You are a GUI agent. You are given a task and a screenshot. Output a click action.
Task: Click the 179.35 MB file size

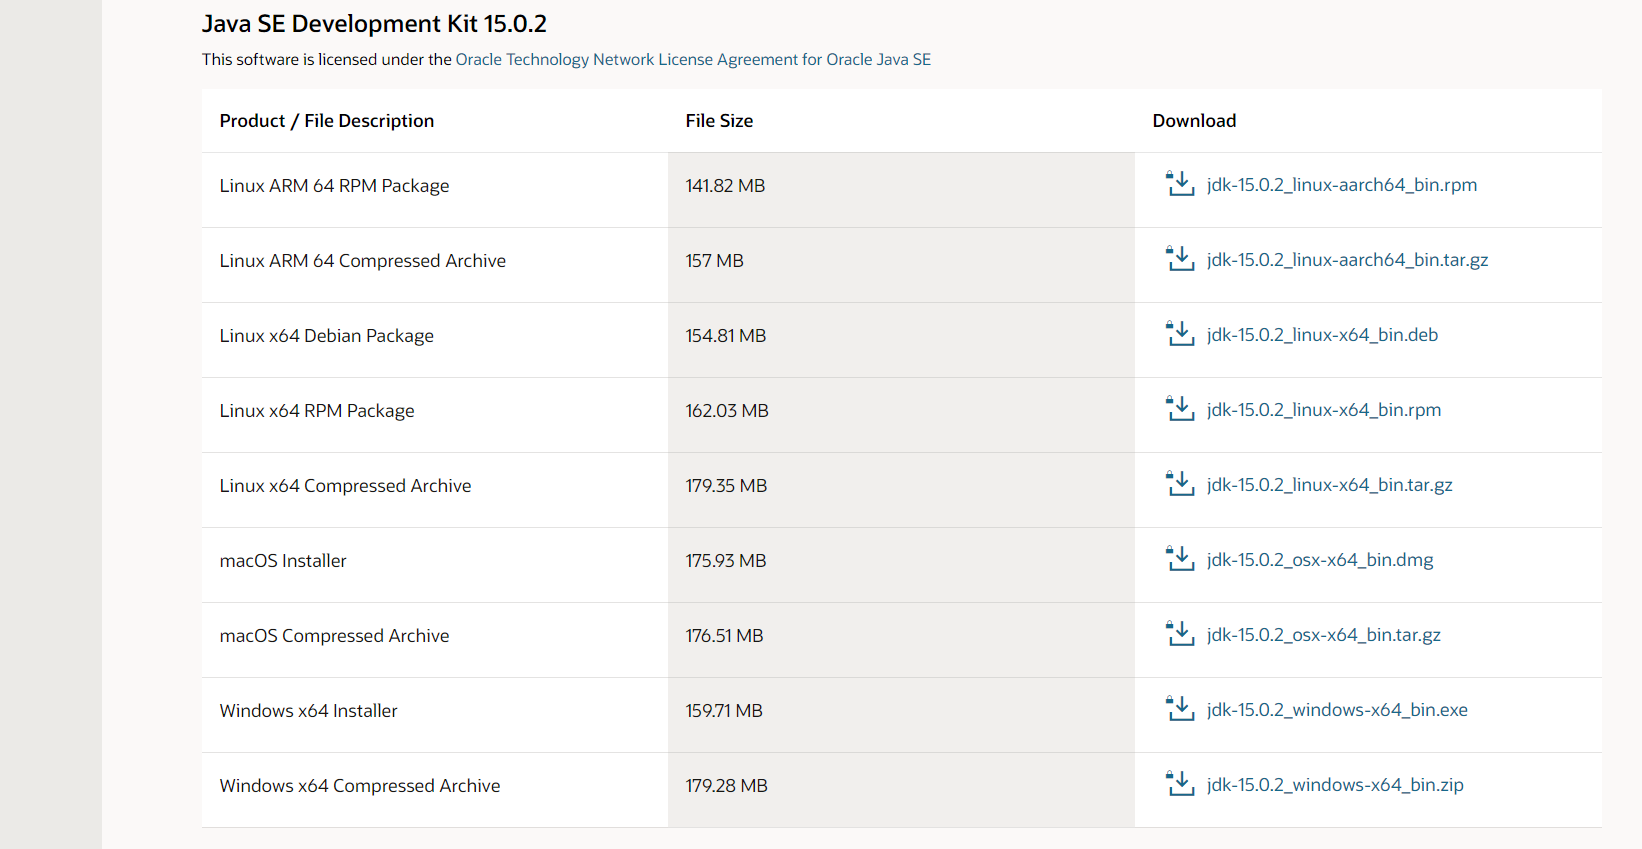click(x=726, y=486)
